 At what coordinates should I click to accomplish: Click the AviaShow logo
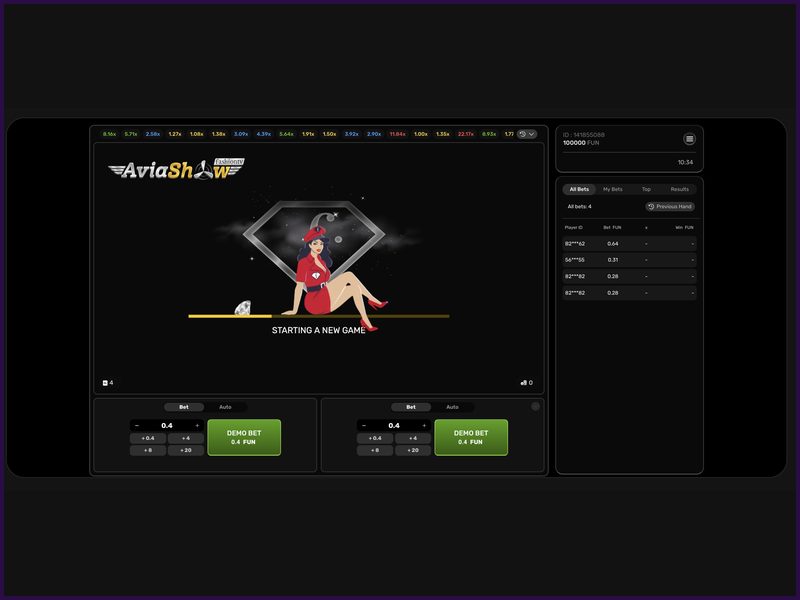point(175,171)
